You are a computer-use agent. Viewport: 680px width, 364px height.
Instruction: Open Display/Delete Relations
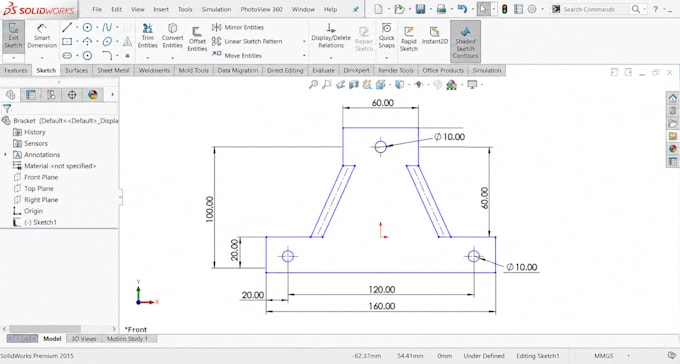(x=331, y=36)
